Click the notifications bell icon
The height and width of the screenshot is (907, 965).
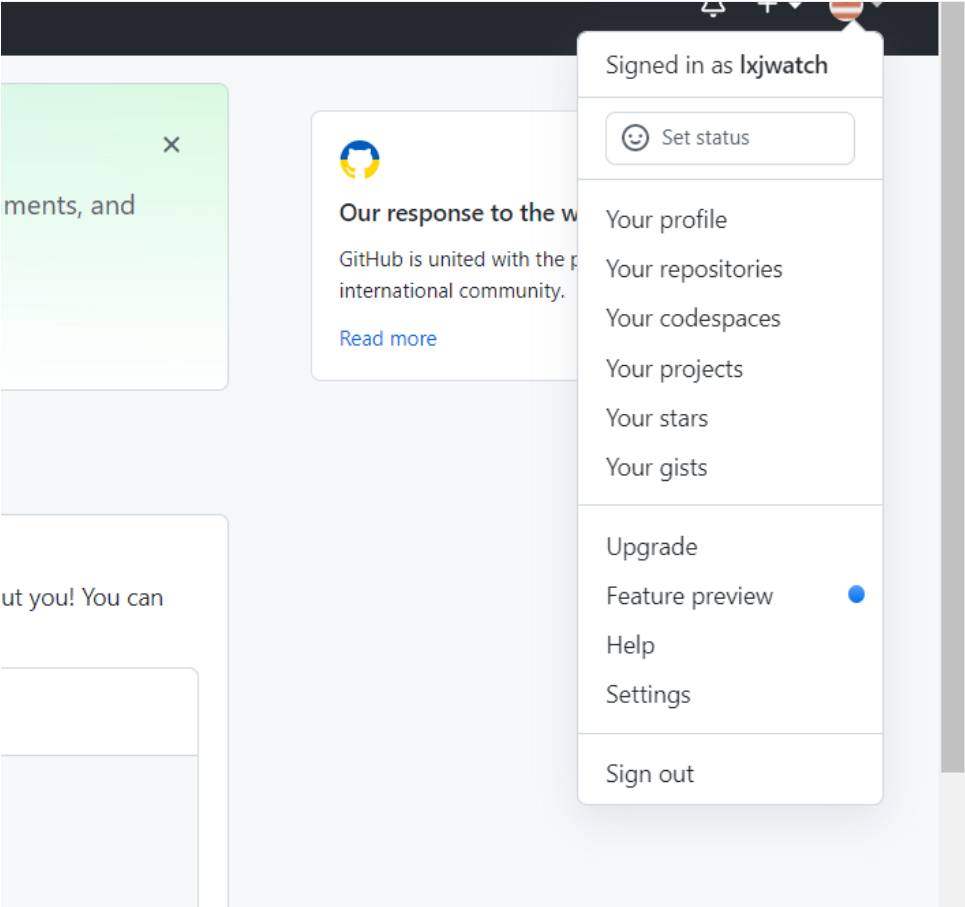[712, 7]
